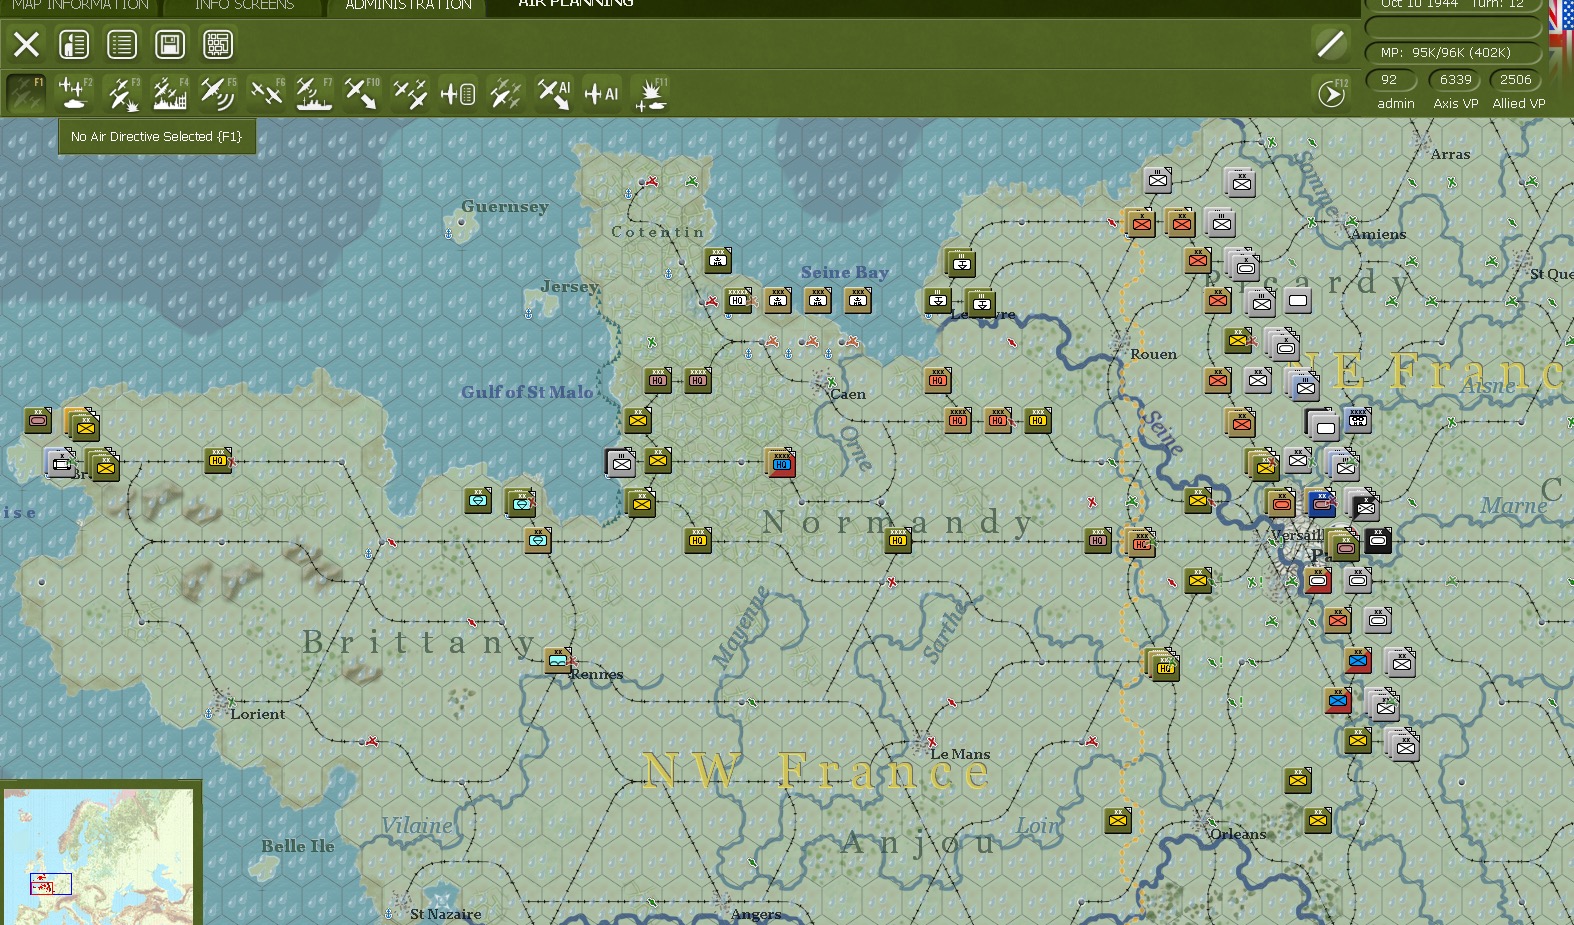Close air planning with the X icon

[26, 44]
